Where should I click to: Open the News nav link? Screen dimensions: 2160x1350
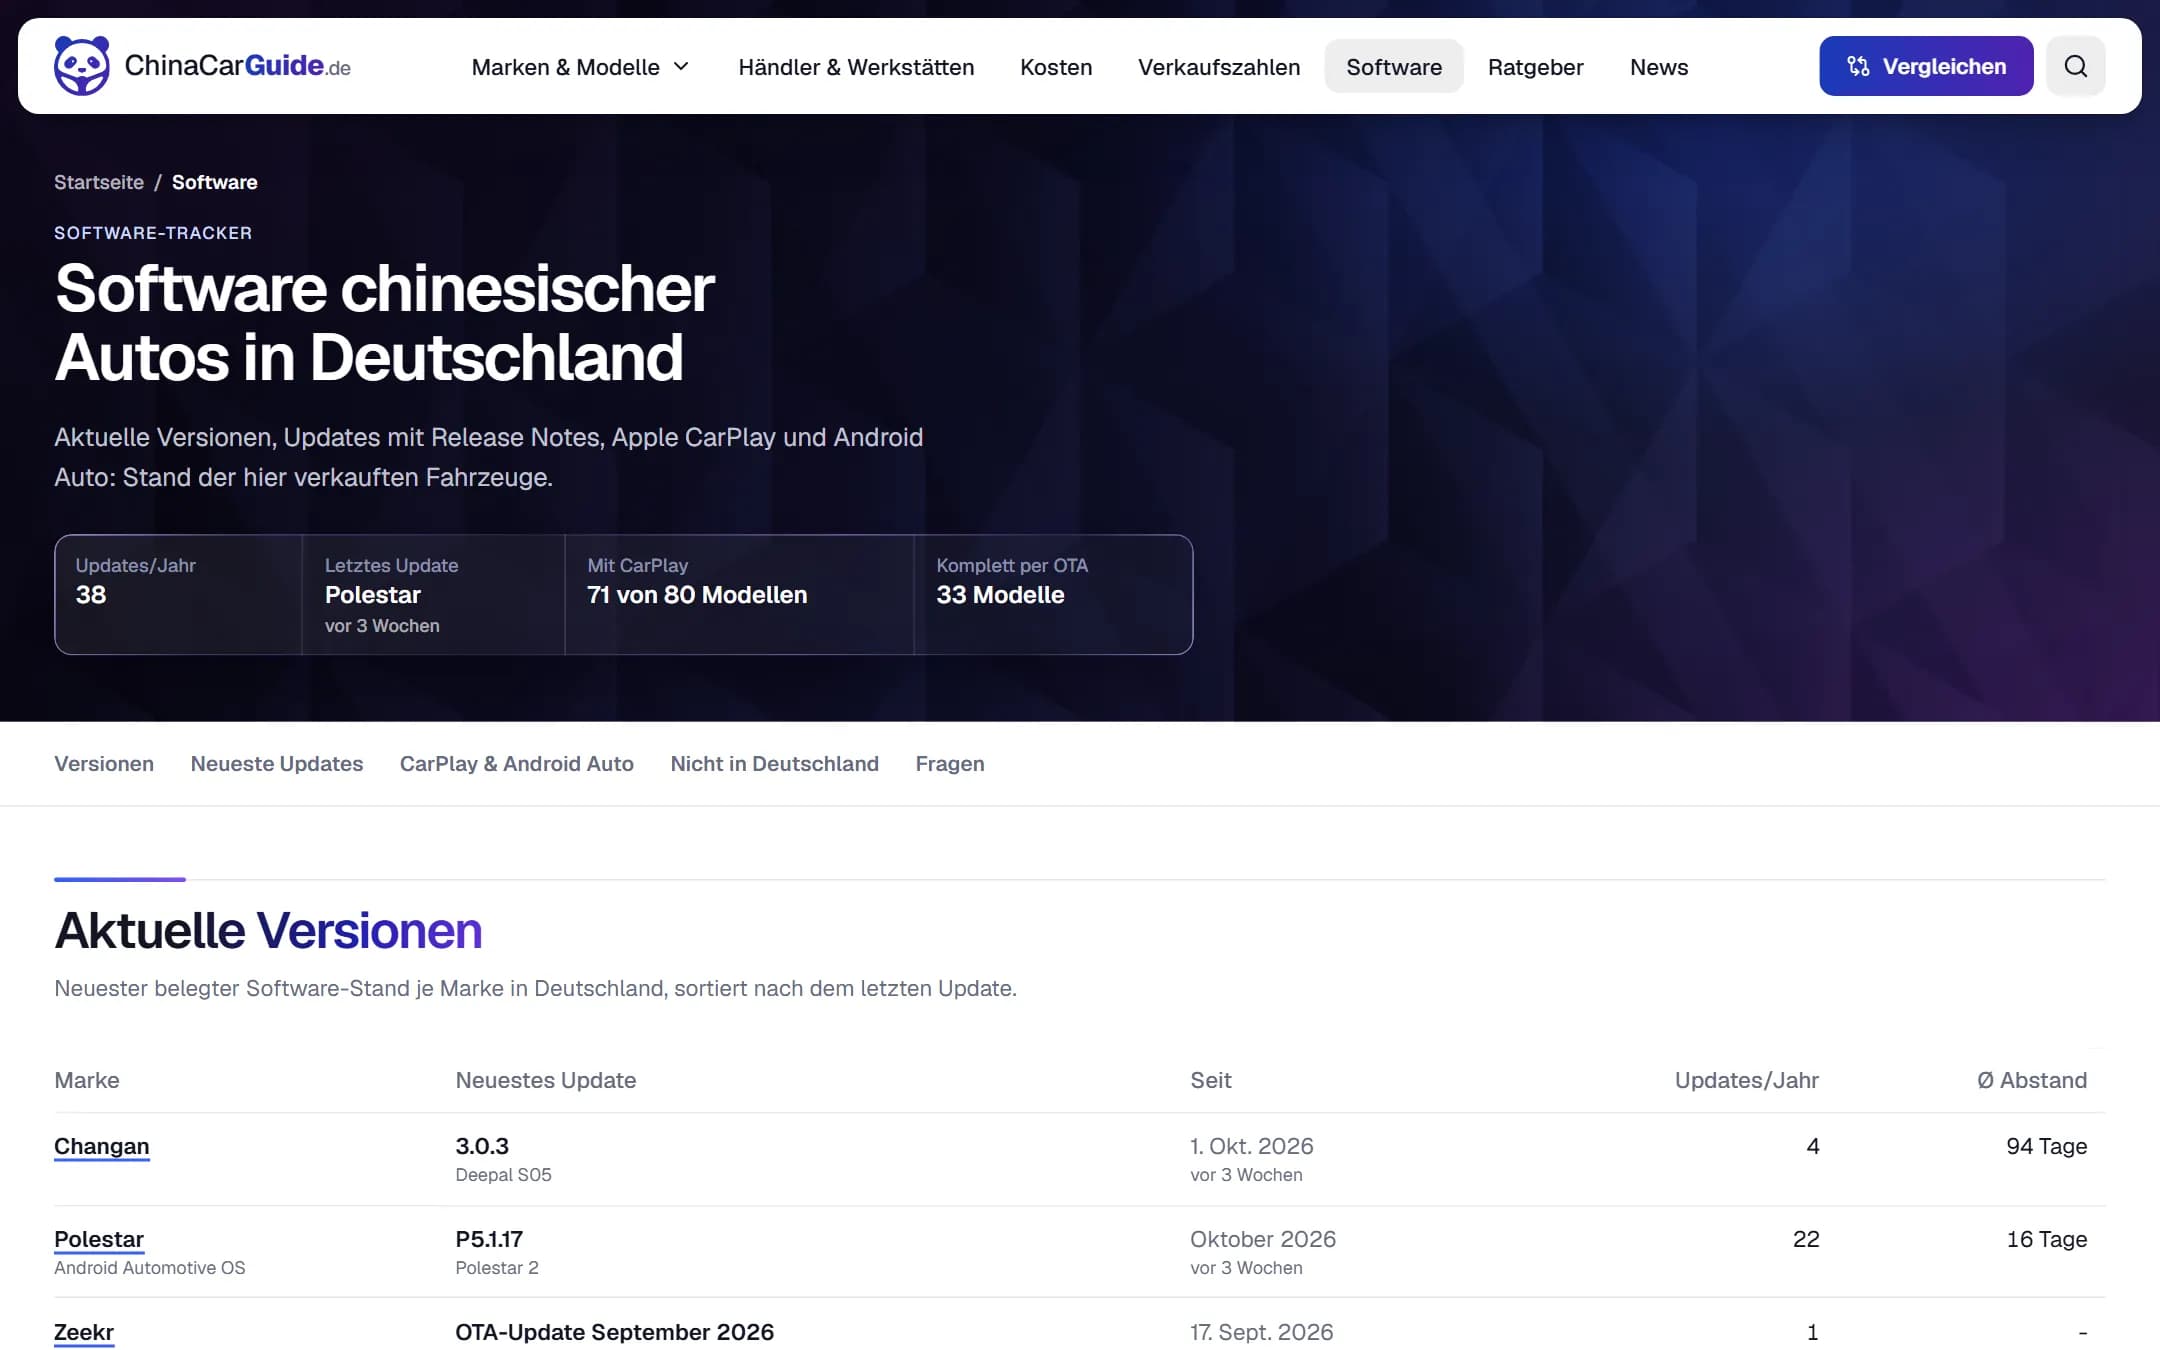[1659, 67]
